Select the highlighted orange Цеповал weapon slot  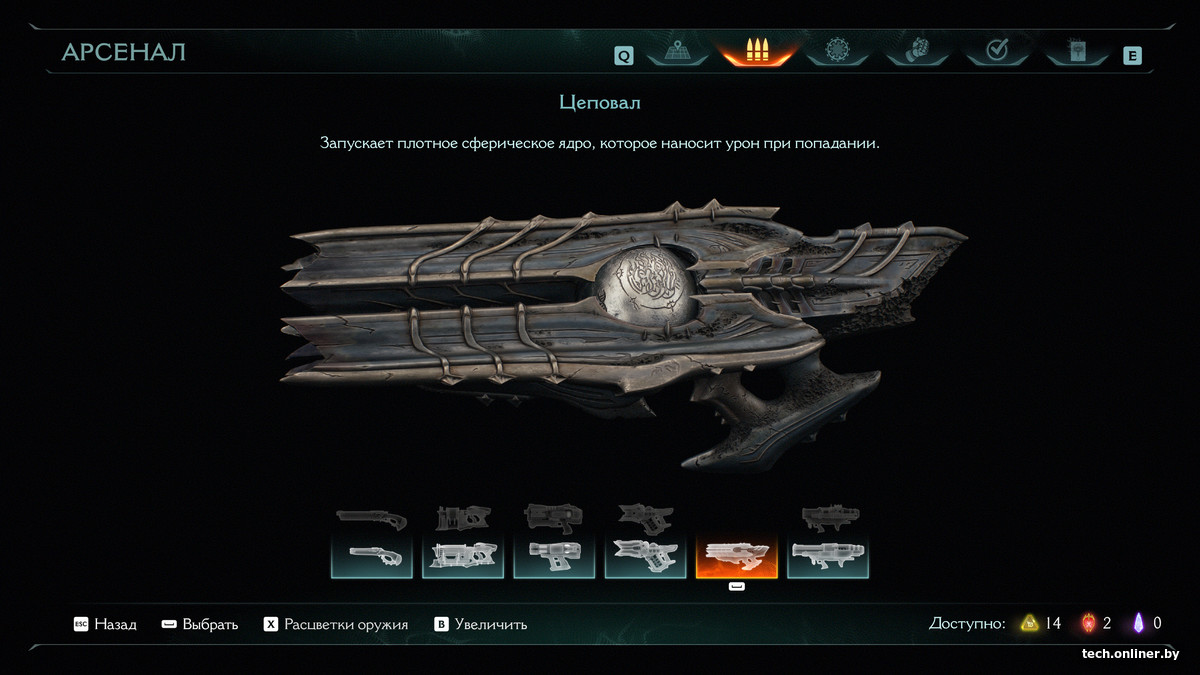click(x=736, y=555)
